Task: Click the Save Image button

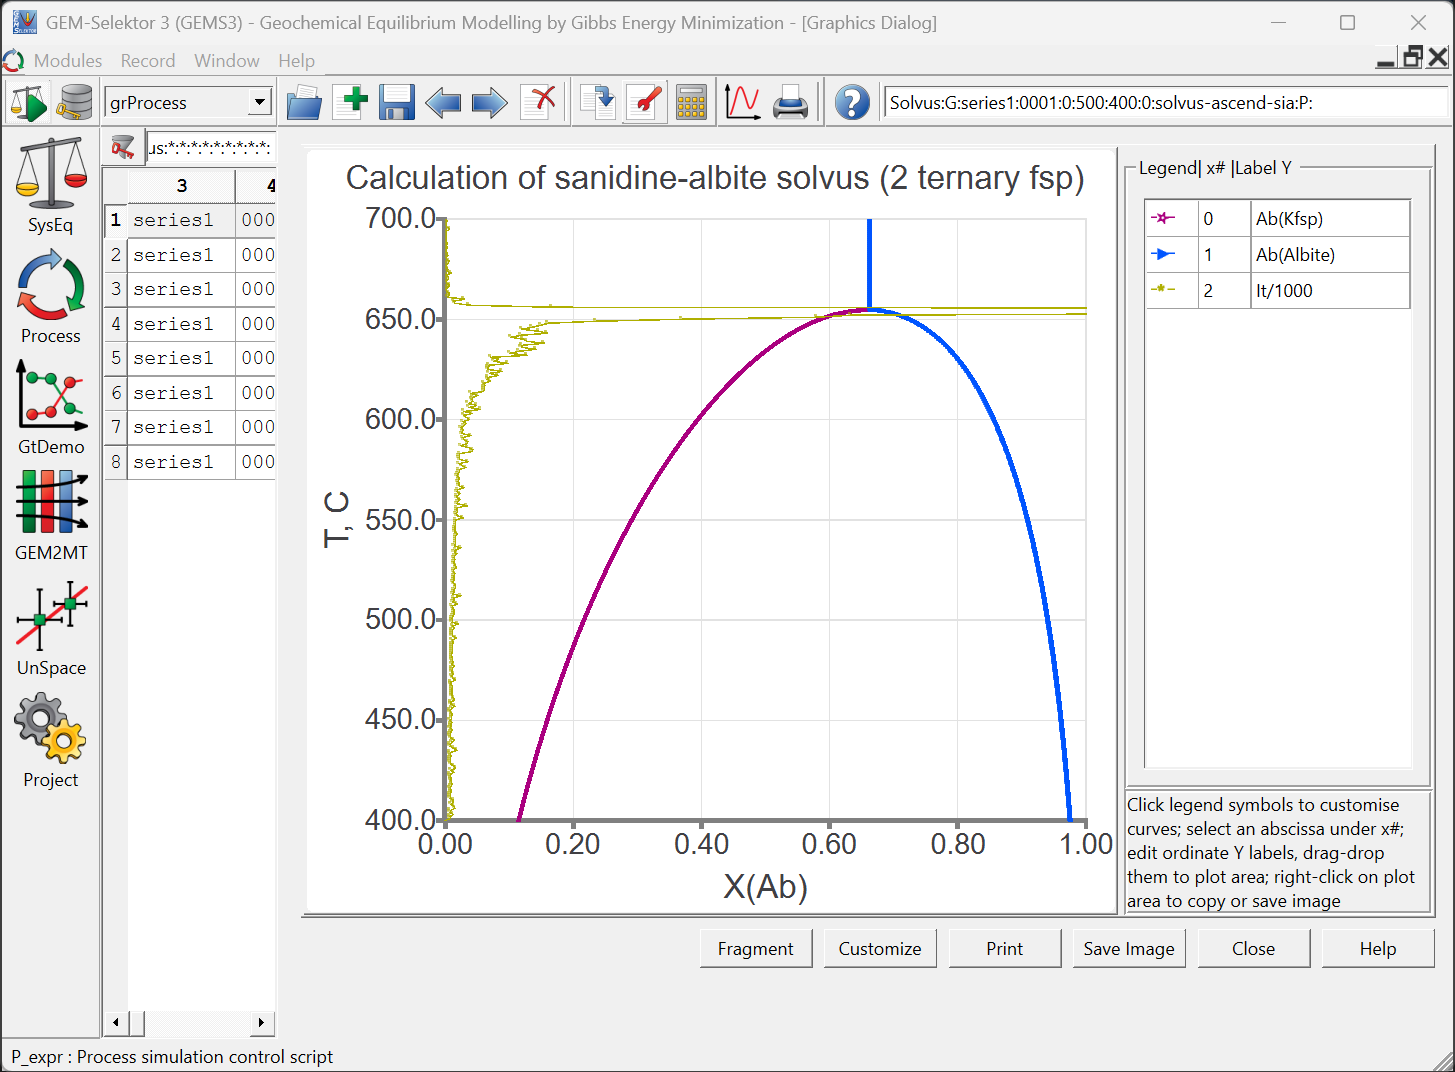Action: click(x=1128, y=949)
